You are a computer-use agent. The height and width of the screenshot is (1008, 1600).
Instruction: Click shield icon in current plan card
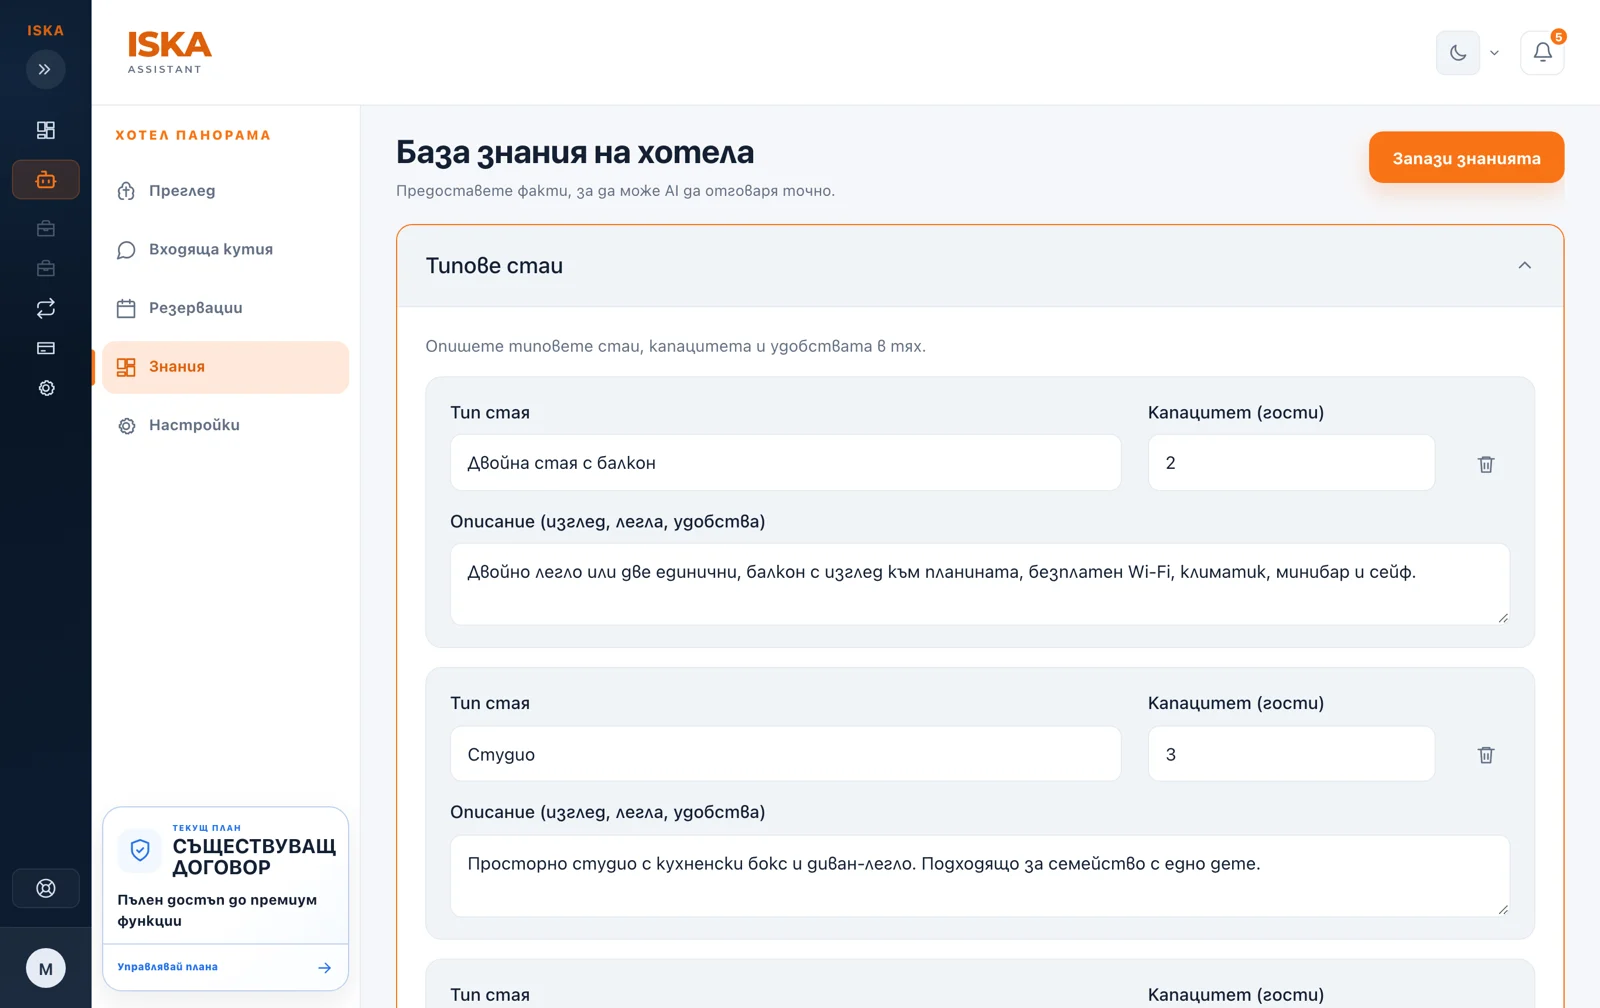pyautogui.click(x=140, y=850)
